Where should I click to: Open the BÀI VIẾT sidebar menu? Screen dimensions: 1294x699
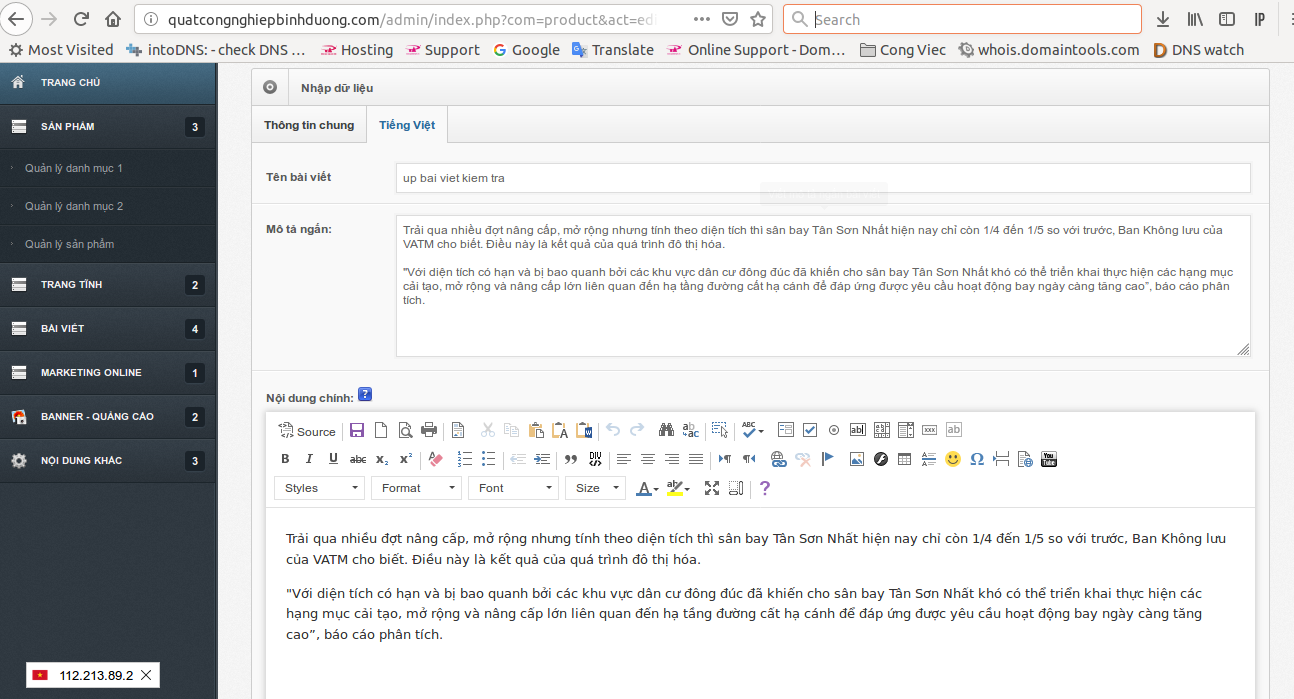[x=108, y=329]
